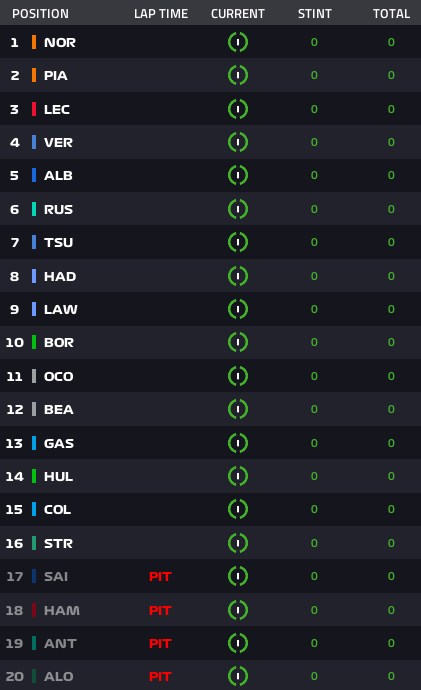Click the tyre icon in ALO row

coord(238,676)
